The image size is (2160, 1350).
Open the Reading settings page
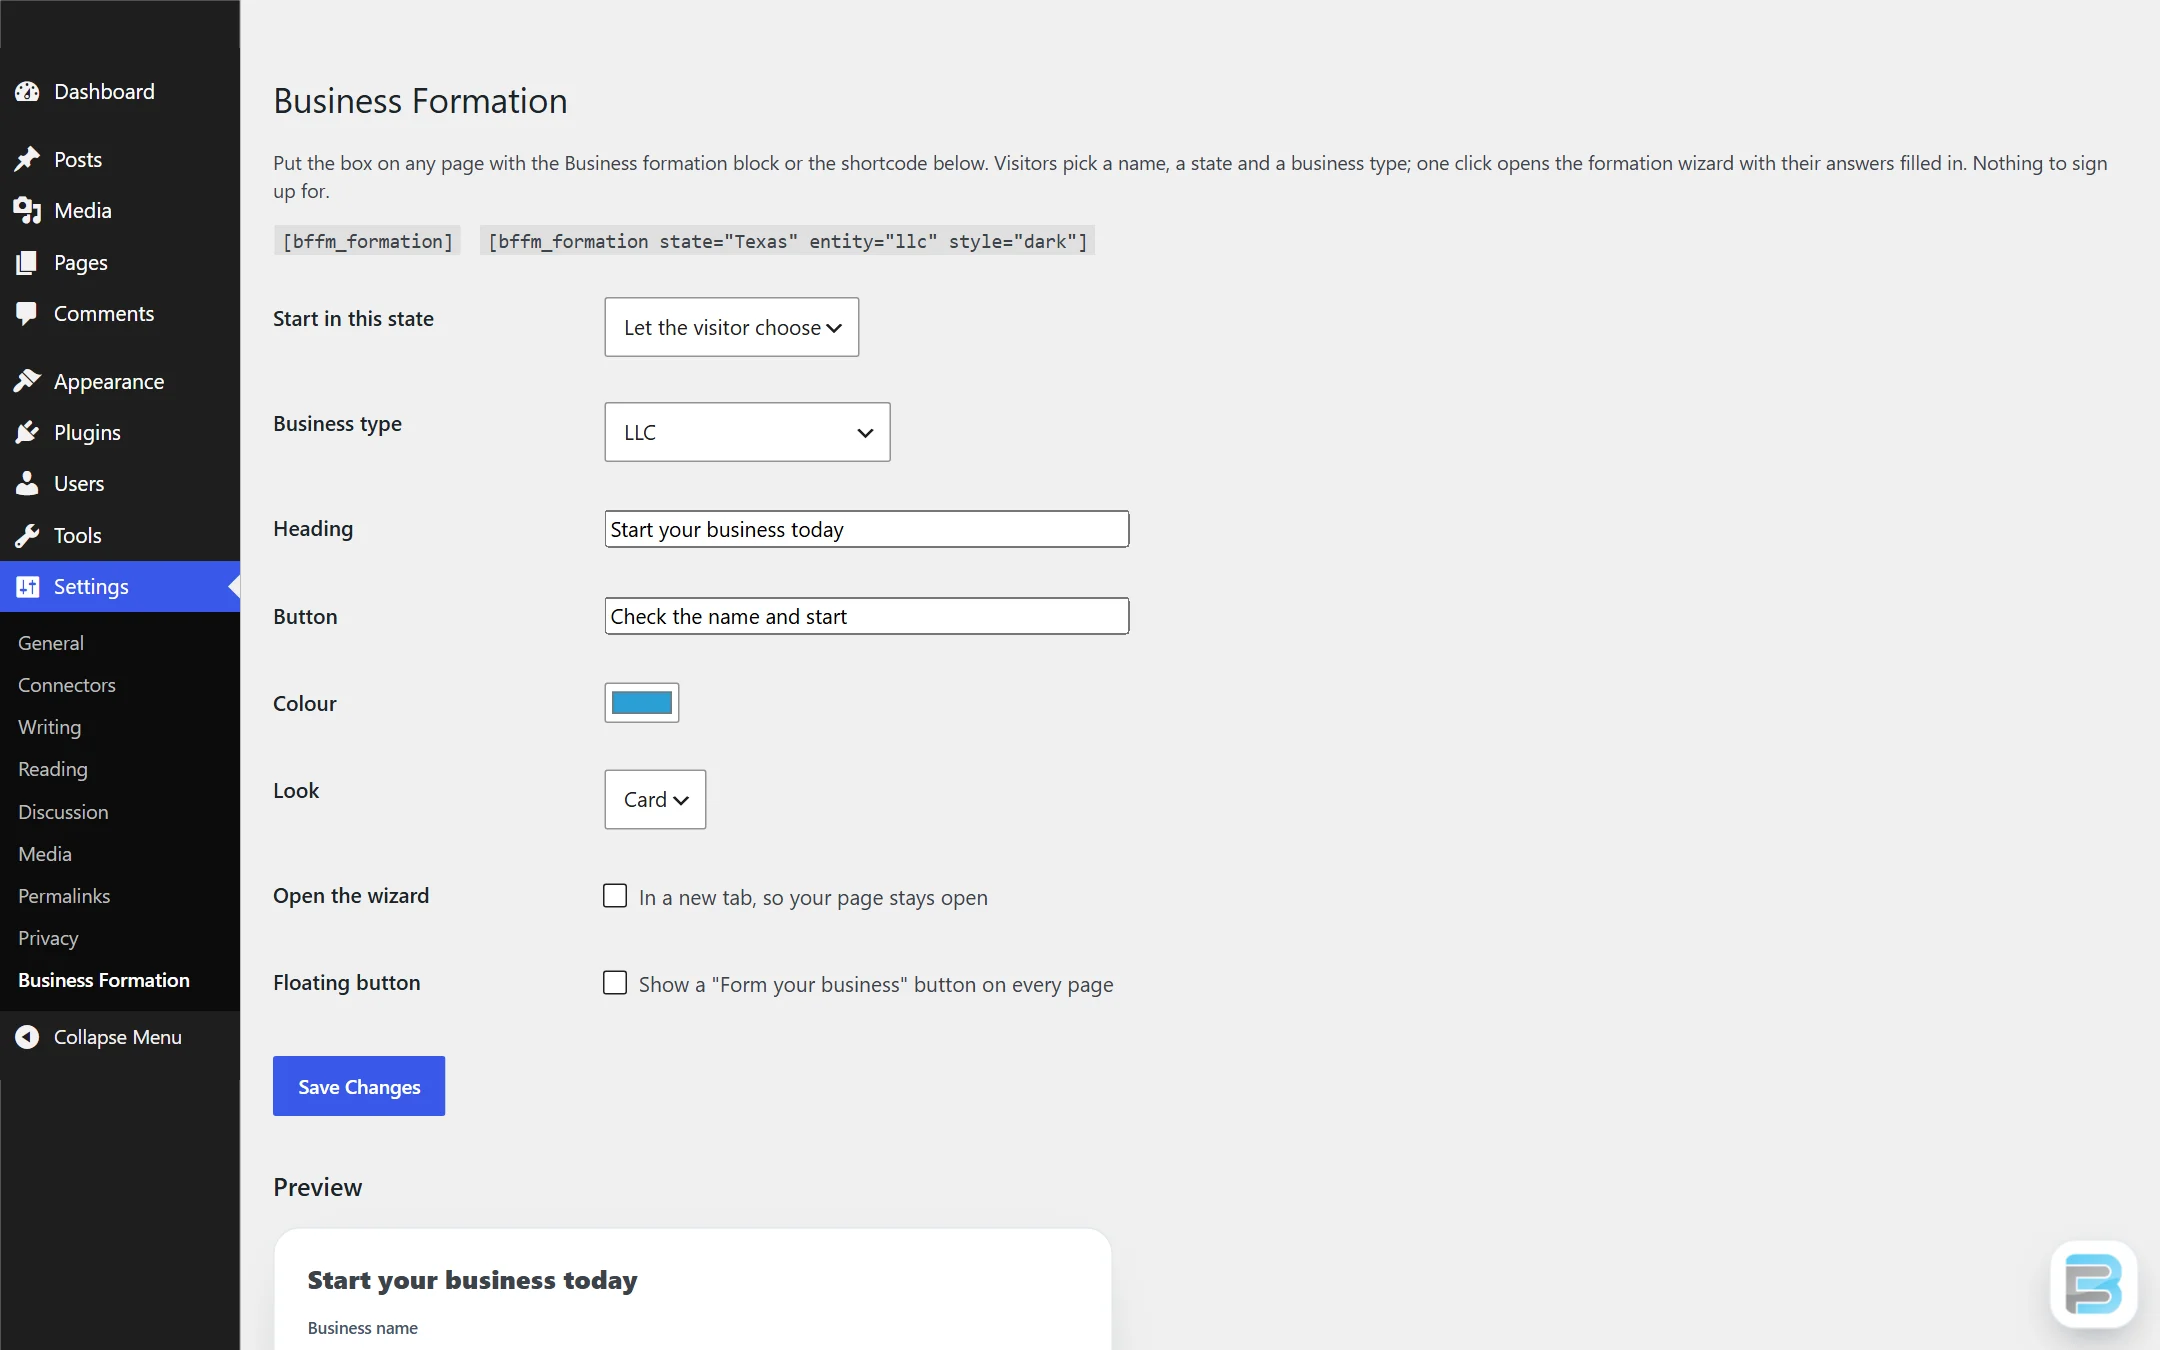click(53, 769)
